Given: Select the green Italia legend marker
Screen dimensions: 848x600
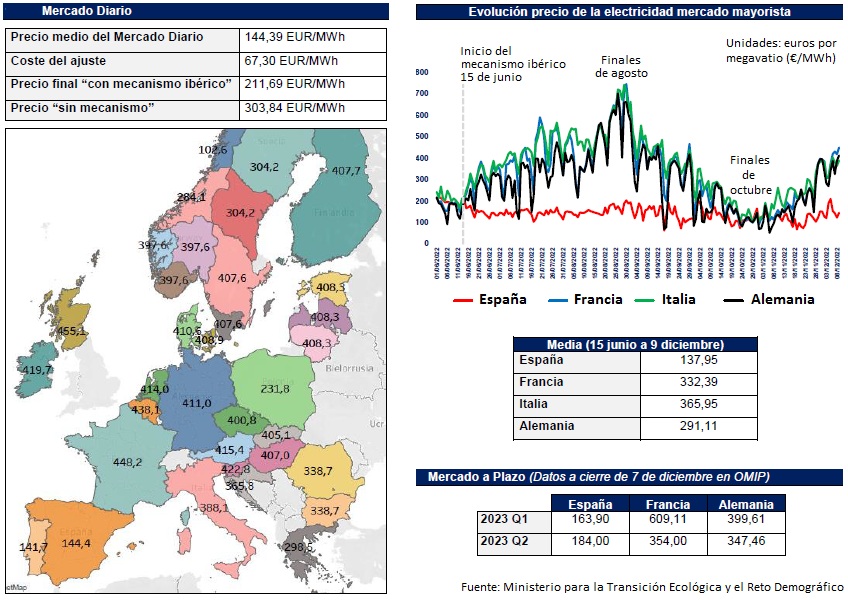Looking at the screenshot, I should point(651,300).
